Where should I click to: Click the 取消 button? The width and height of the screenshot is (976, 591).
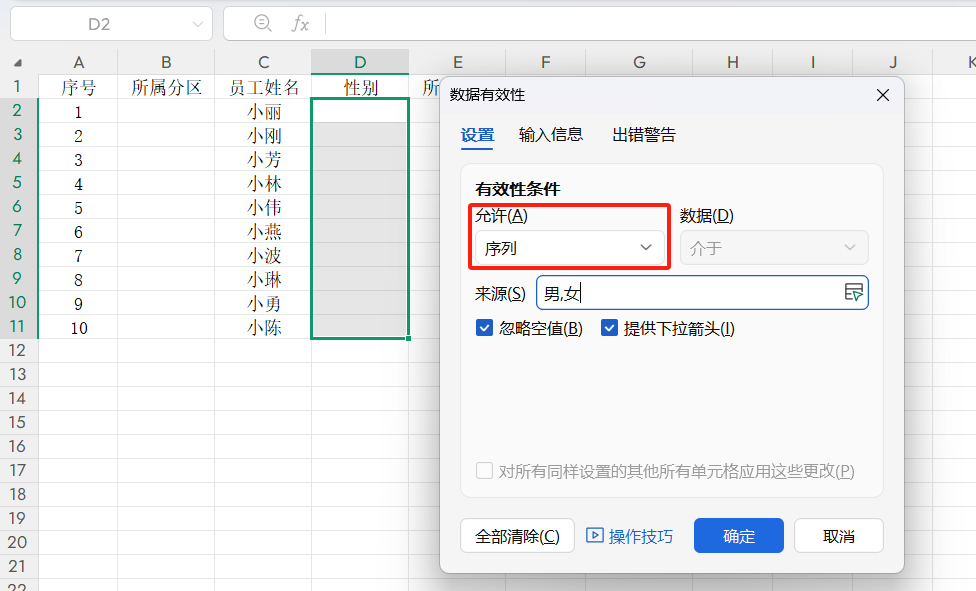(837, 535)
